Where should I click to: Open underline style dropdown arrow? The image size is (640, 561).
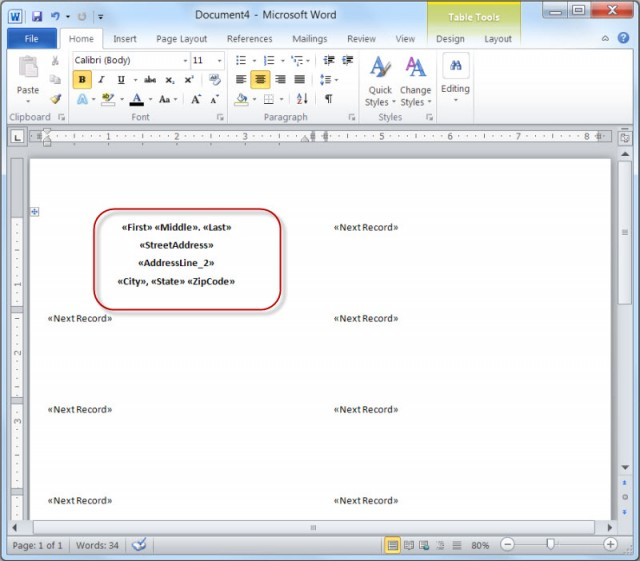click(136, 80)
